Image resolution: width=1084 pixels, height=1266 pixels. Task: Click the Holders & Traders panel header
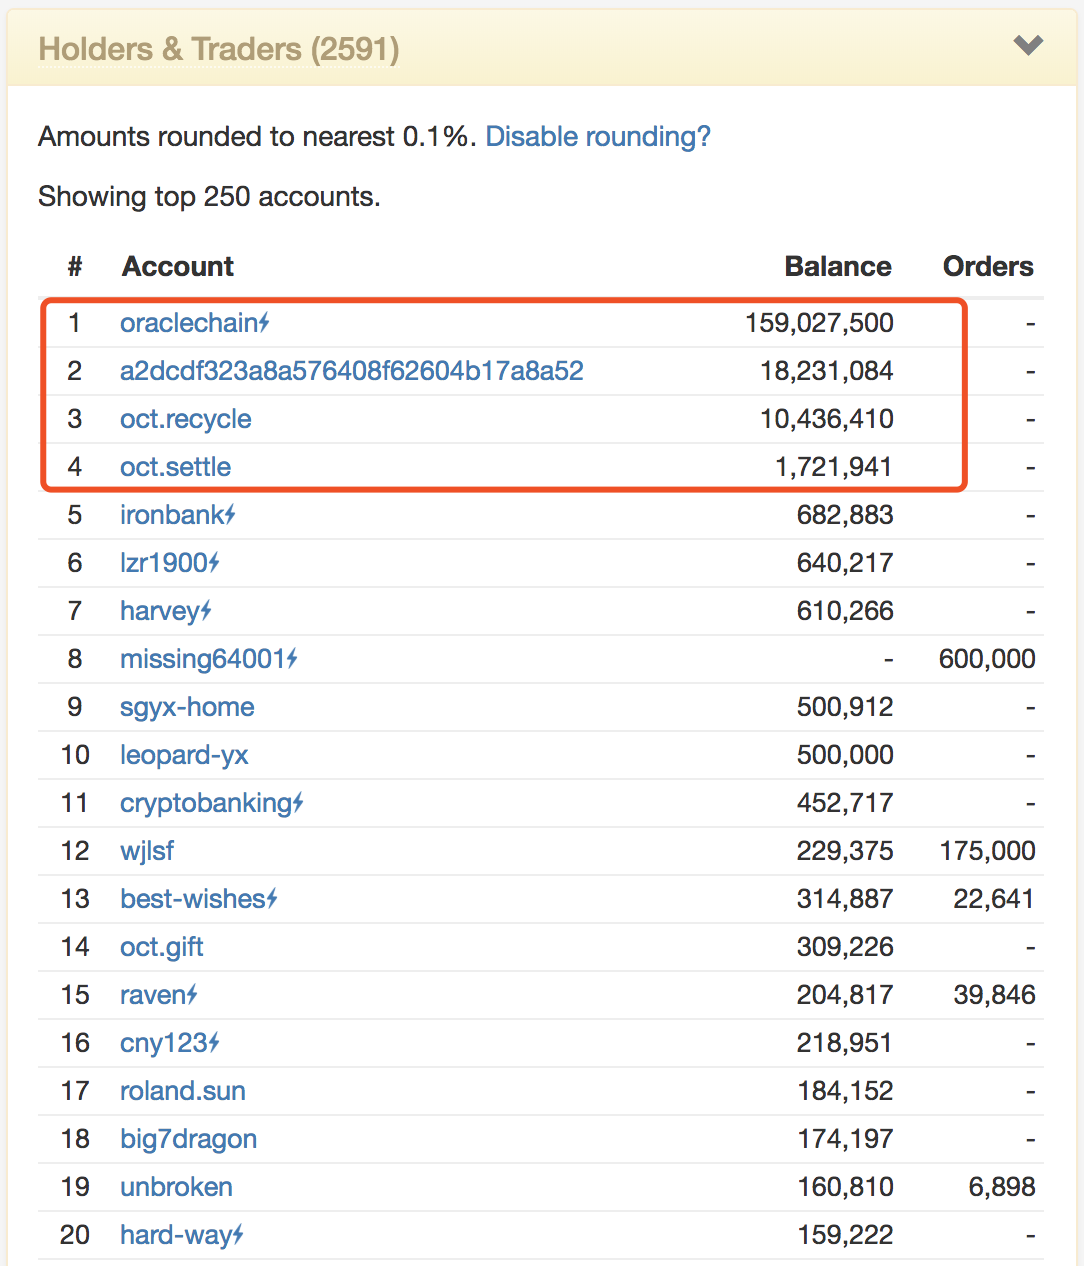219,49
